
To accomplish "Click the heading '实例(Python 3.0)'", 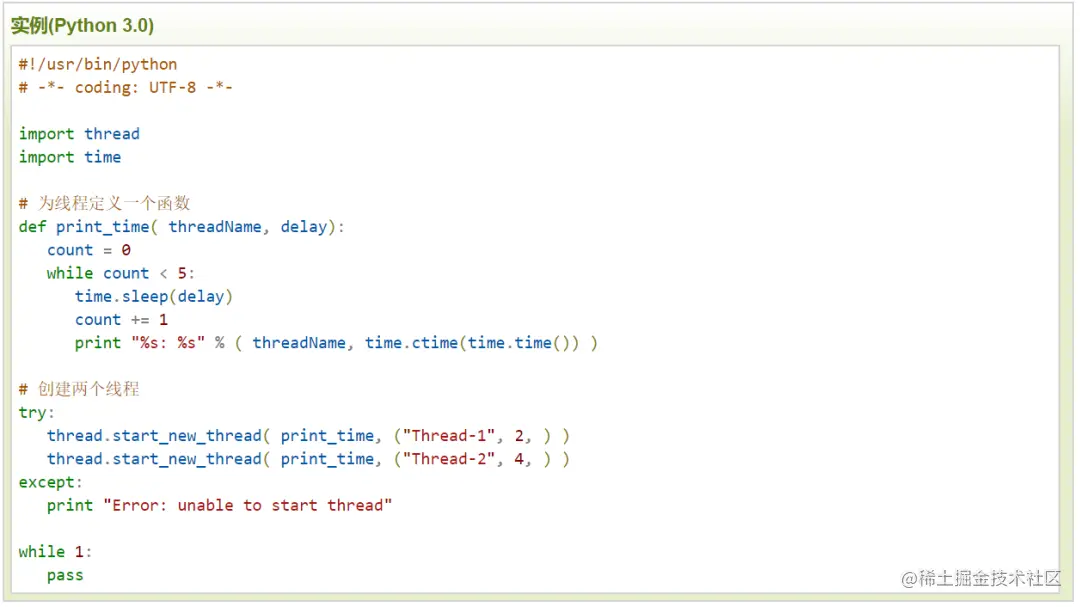I will (82, 25).
